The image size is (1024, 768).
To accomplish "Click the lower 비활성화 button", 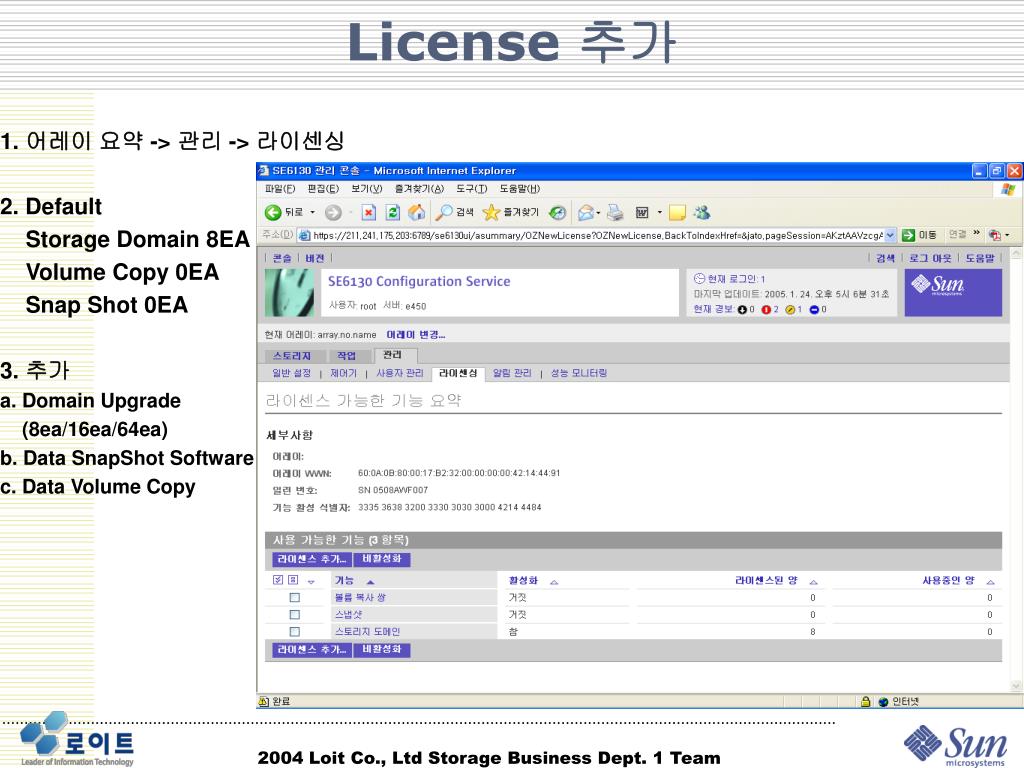I will coord(382,649).
